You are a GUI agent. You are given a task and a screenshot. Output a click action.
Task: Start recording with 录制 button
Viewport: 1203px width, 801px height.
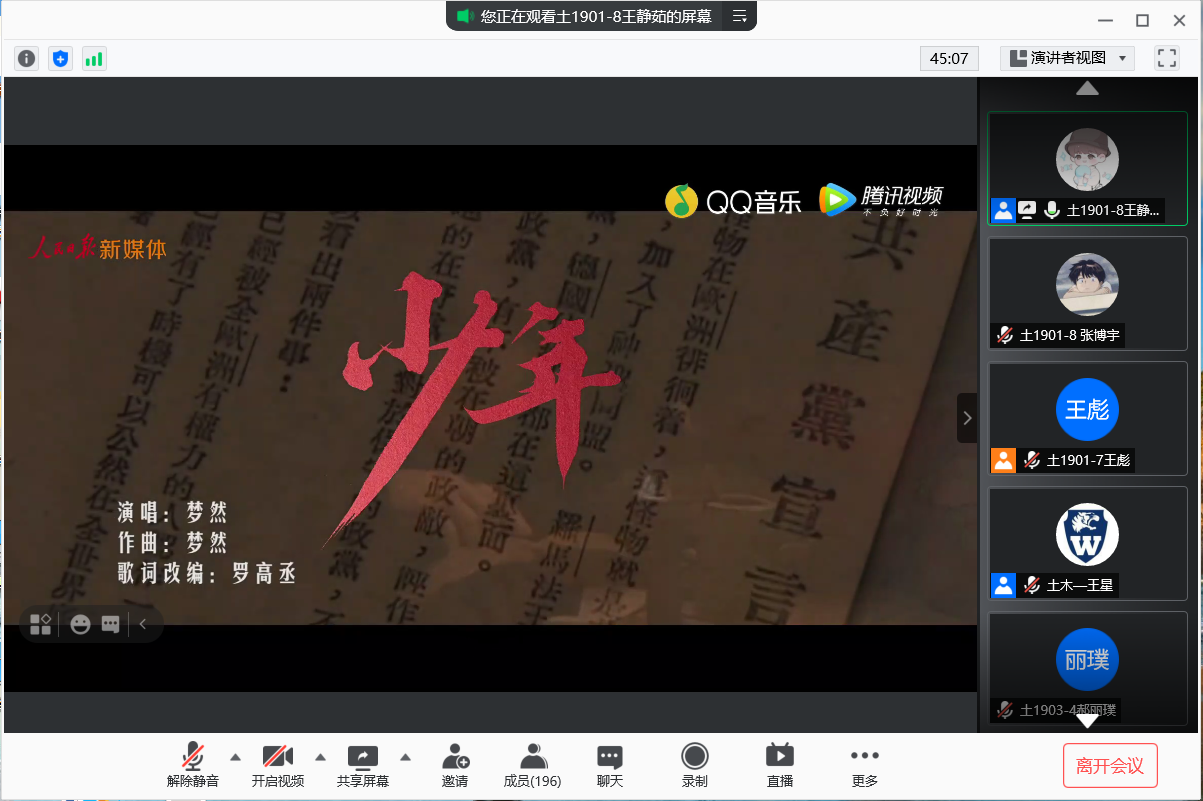pos(694,765)
